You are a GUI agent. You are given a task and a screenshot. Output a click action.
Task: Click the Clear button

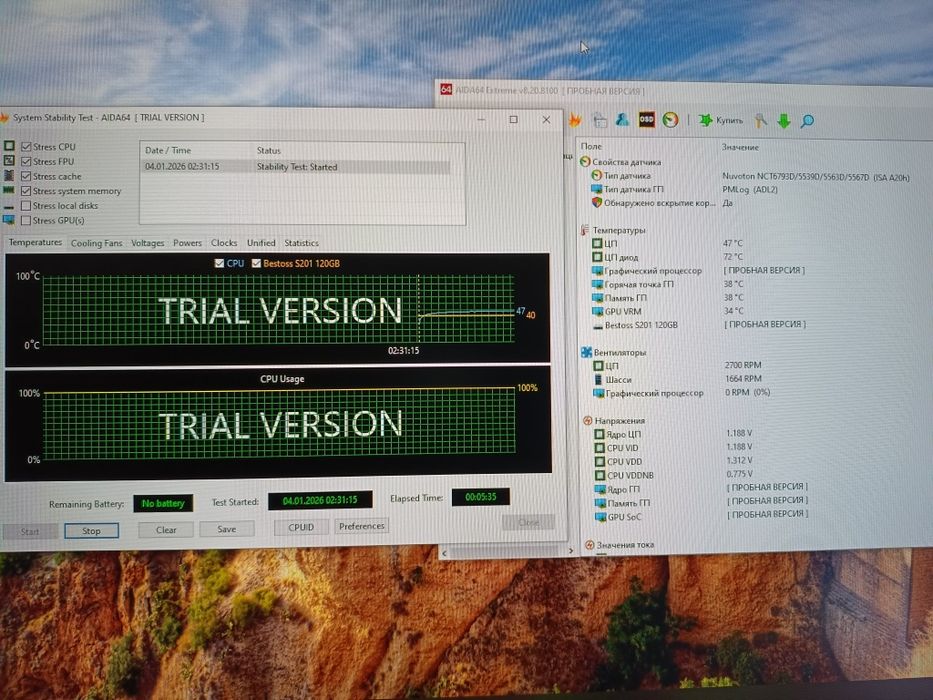(166, 530)
